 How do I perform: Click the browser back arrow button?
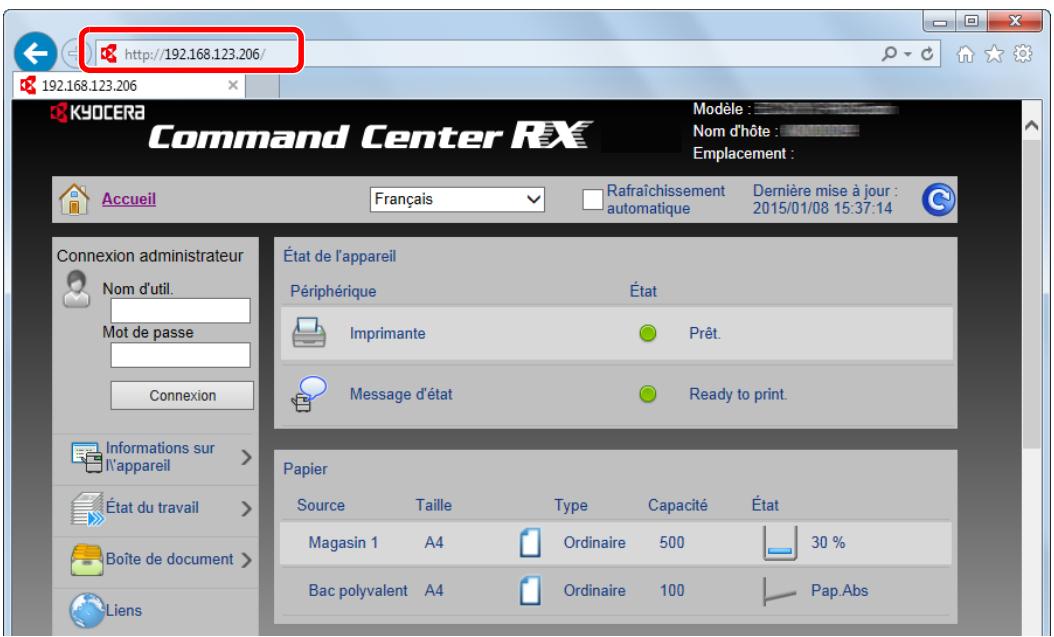point(35,52)
